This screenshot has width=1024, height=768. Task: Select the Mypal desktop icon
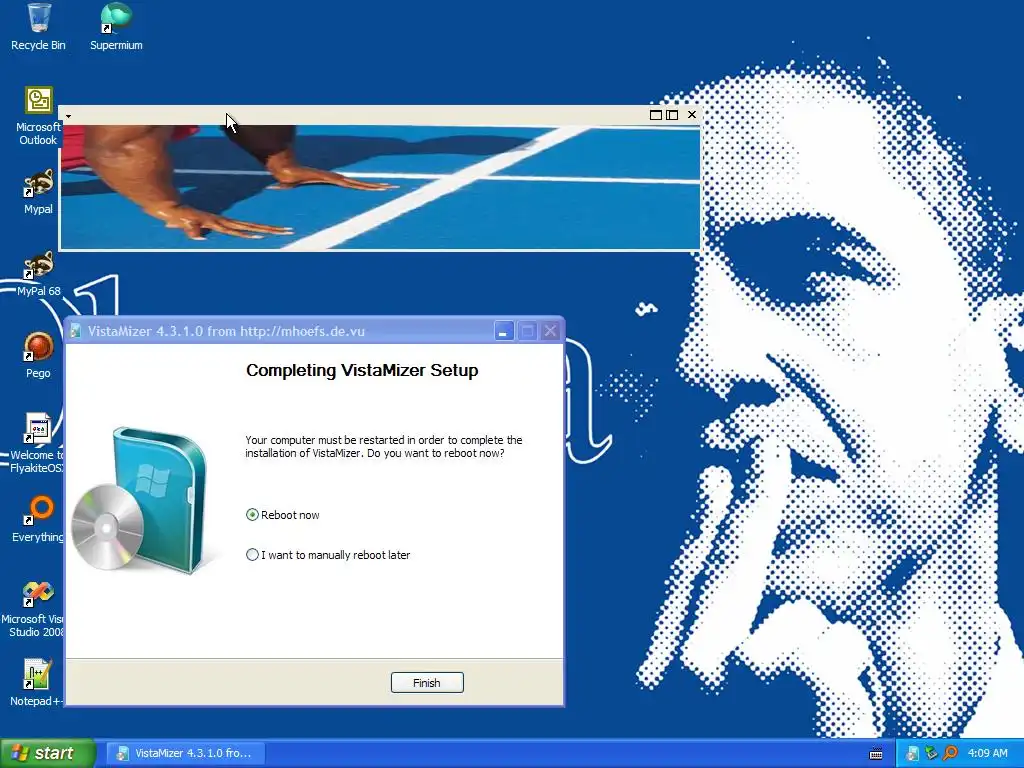(x=39, y=192)
